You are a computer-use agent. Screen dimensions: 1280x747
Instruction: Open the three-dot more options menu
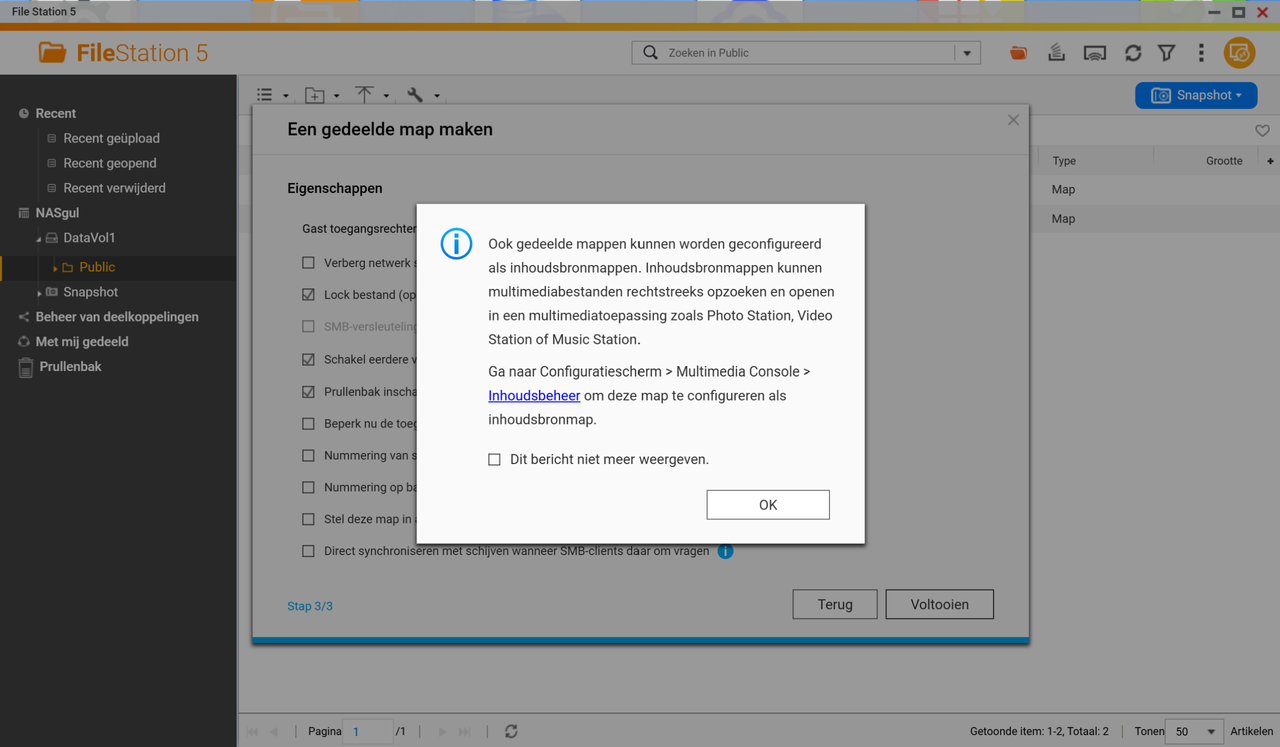[x=1201, y=53]
